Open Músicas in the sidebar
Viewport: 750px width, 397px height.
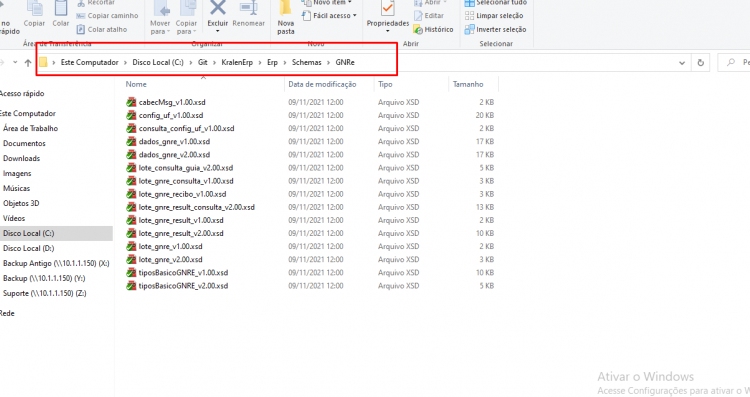[16, 188]
